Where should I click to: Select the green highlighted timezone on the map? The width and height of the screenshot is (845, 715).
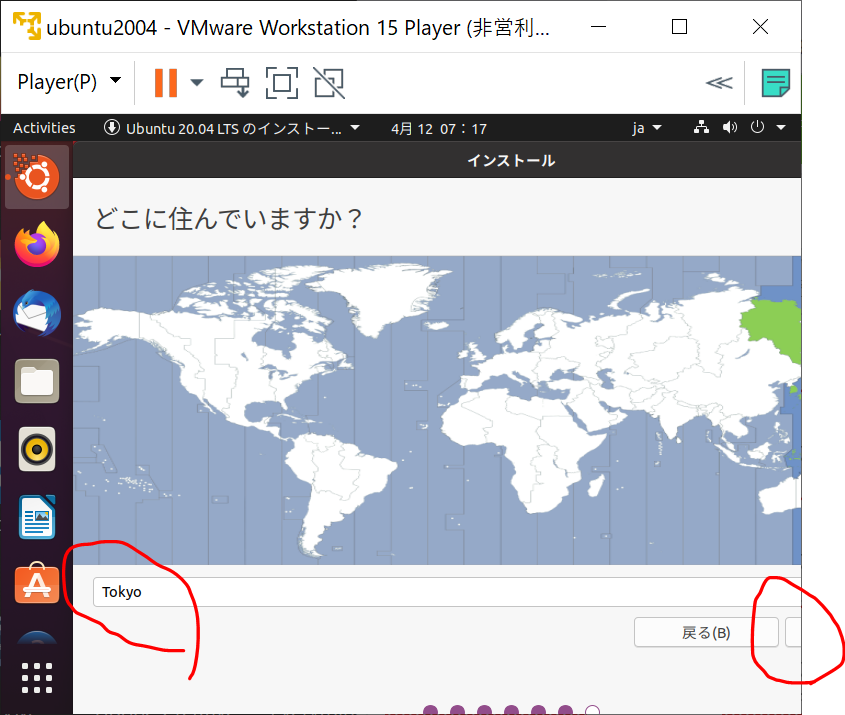click(774, 326)
